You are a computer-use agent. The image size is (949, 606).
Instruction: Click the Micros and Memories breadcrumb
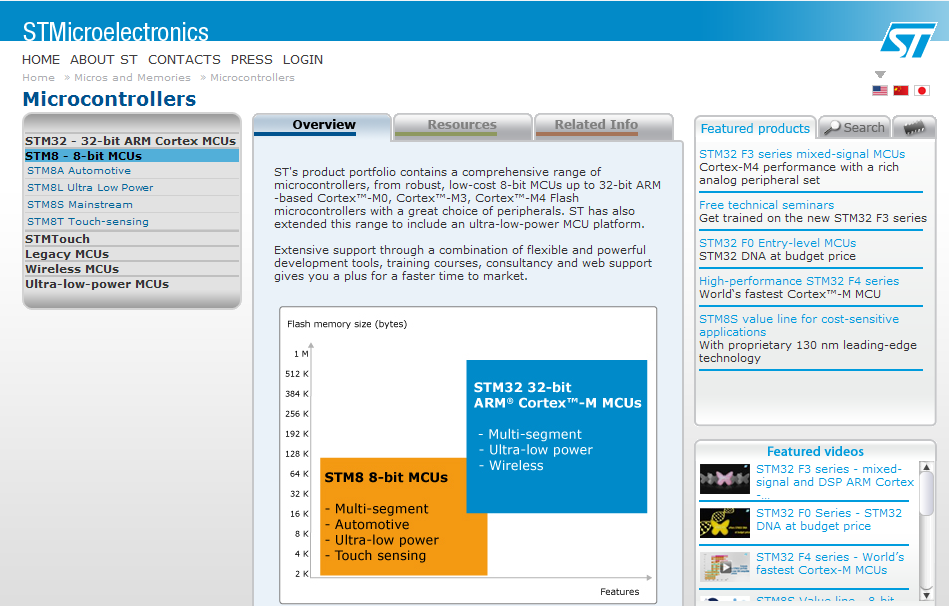[132, 77]
